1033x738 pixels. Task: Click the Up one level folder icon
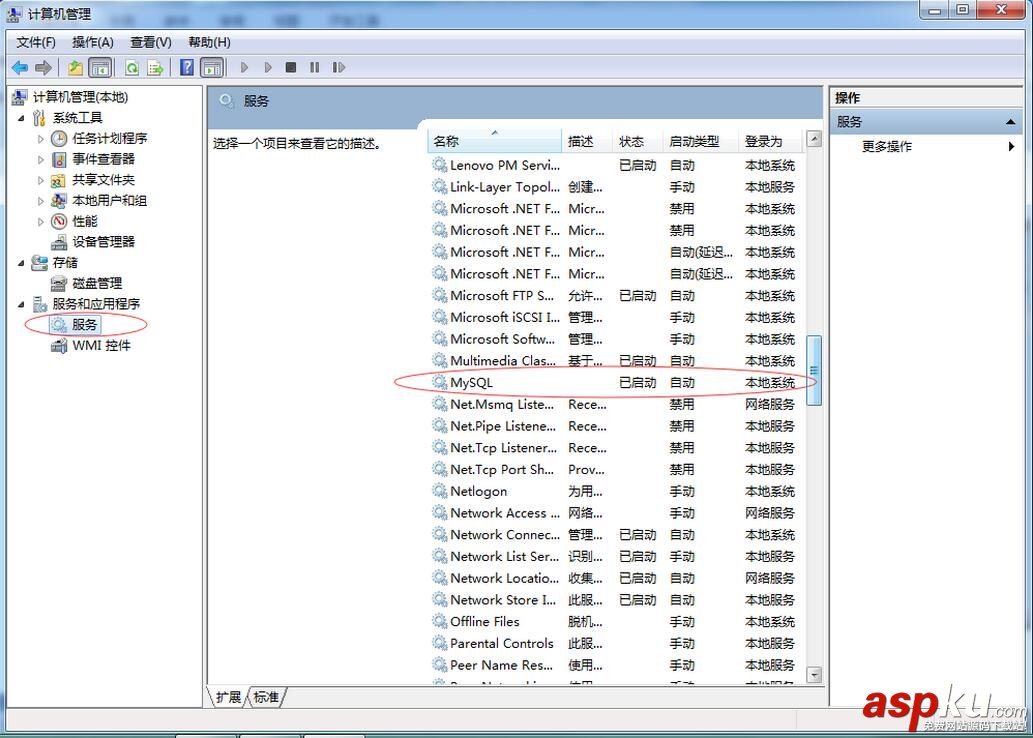(76, 67)
